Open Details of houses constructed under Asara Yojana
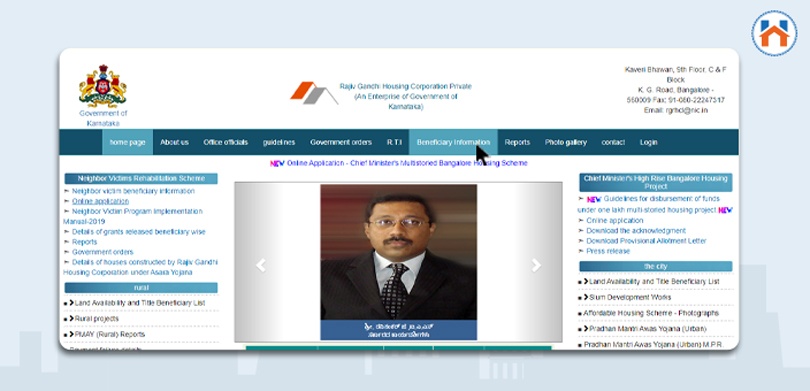 pyautogui.click(x=141, y=267)
